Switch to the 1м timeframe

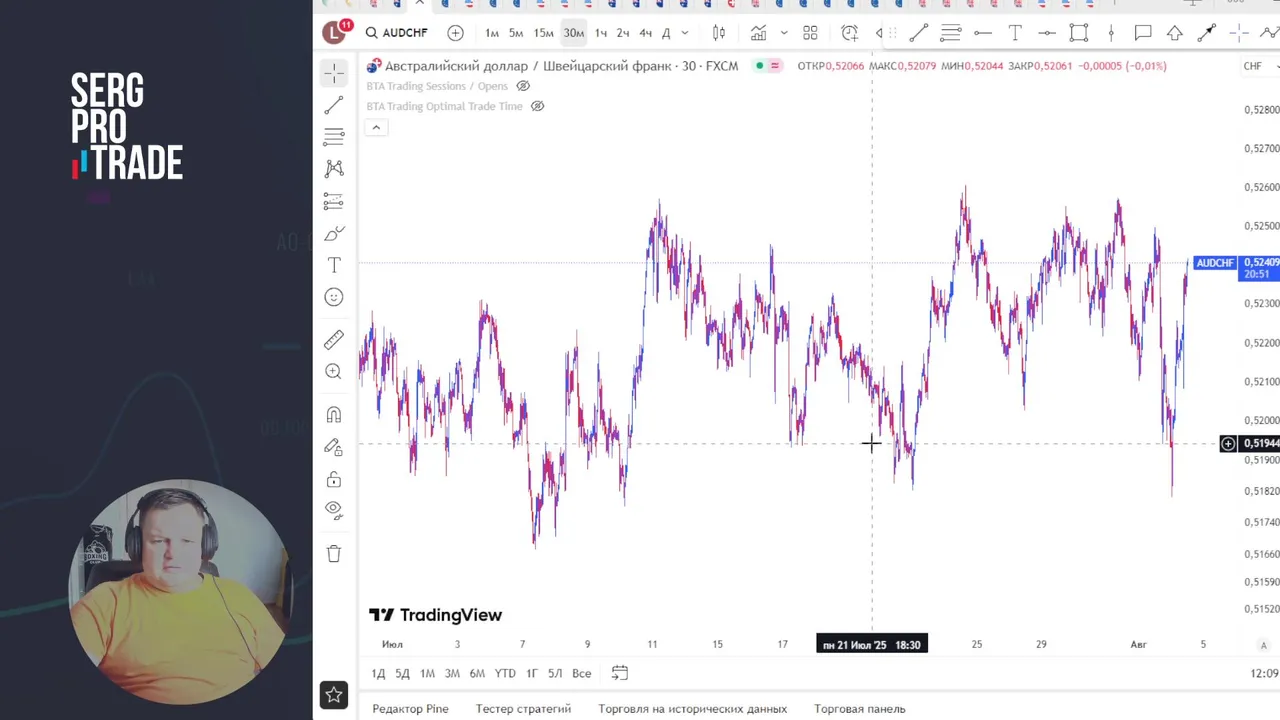tap(492, 33)
